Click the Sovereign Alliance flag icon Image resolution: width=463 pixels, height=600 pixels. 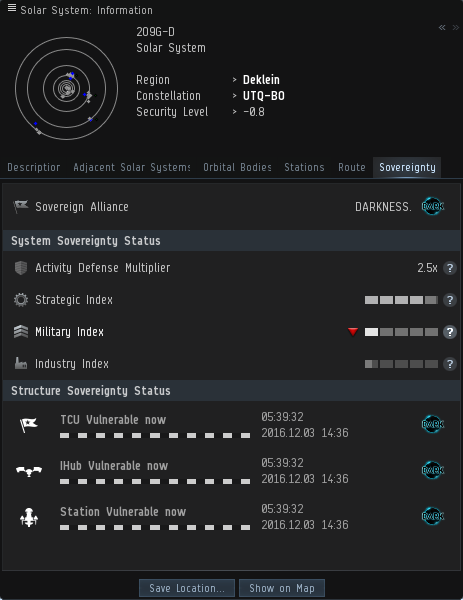21,207
